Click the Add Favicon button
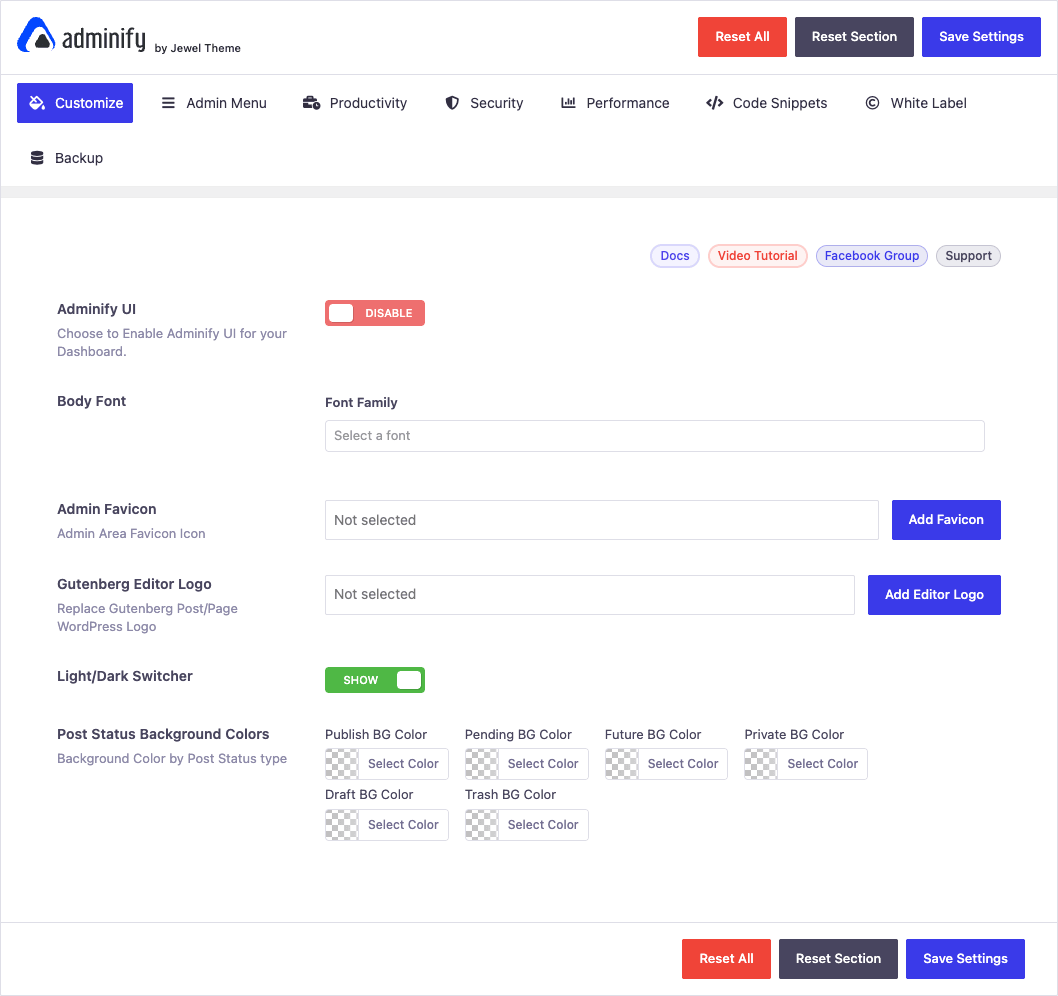Image resolution: width=1058 pixels, height=996 pixels. click(946, 520)
